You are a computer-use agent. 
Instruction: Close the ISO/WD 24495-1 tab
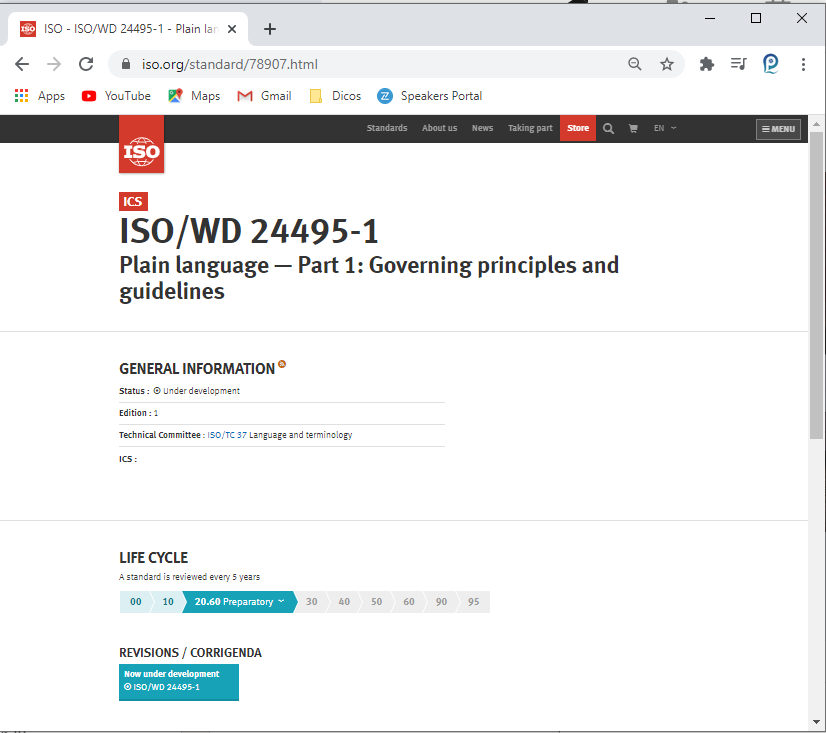point(232,29)
